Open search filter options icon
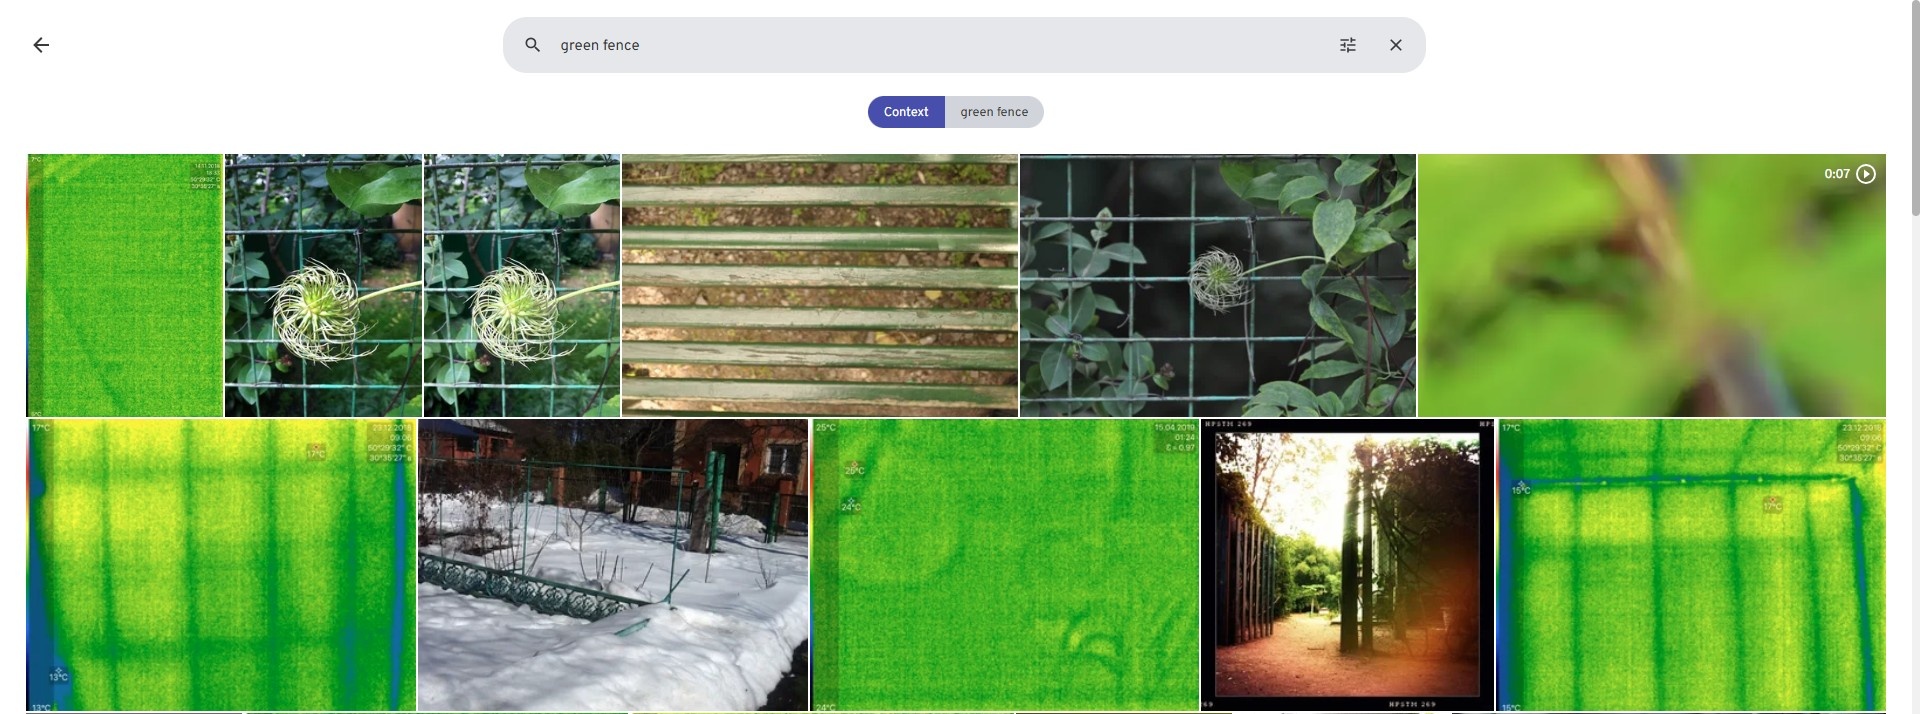This screenshot has height=714, width=1920. tap(1348, 45)
